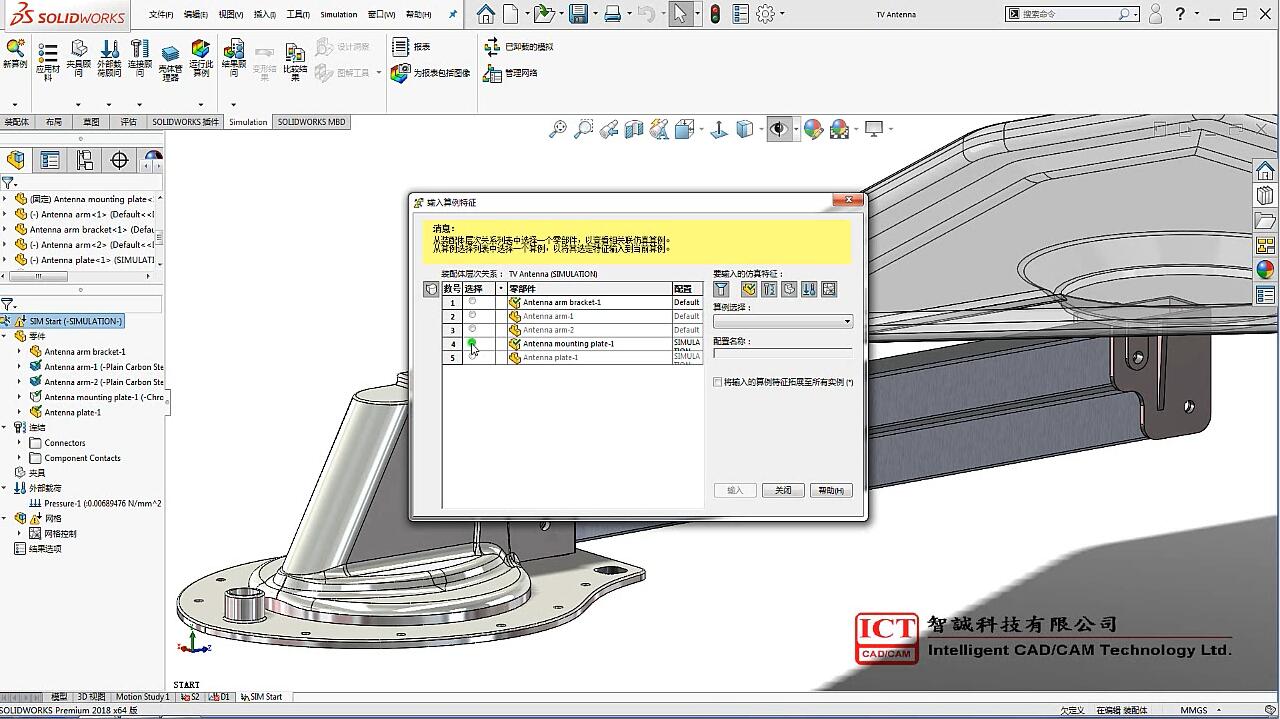1280x719 pixels.
Task: Select radio button for Antenna arm-1 row
Action: click(x=473, y=315)
